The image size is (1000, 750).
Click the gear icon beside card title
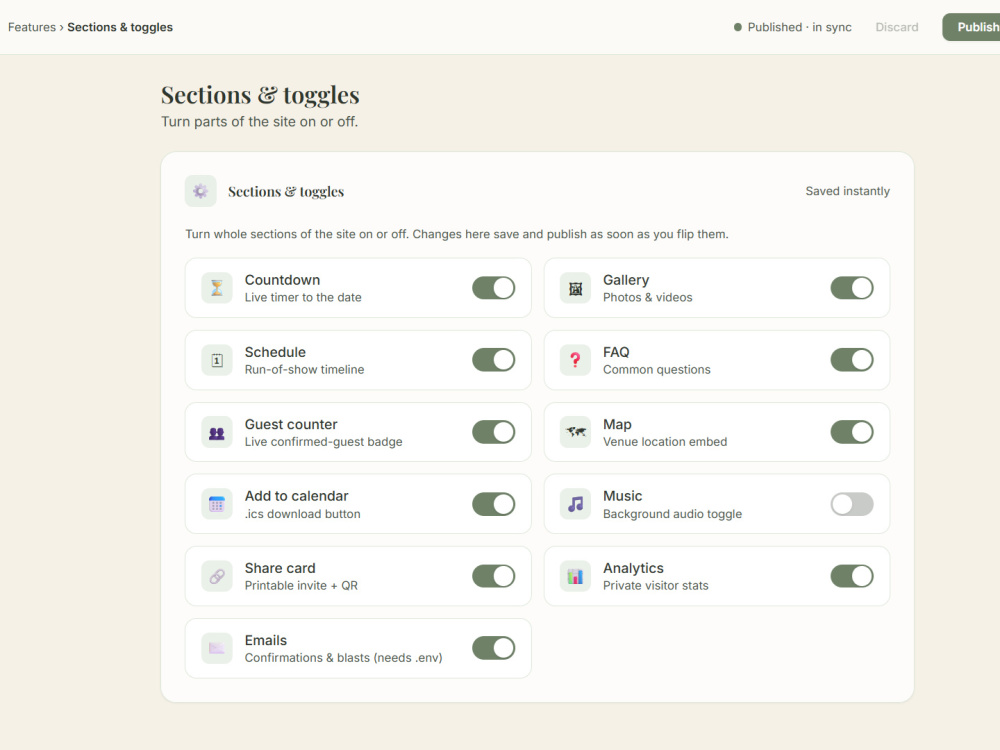pyautogui.click(x=201, y=191)
